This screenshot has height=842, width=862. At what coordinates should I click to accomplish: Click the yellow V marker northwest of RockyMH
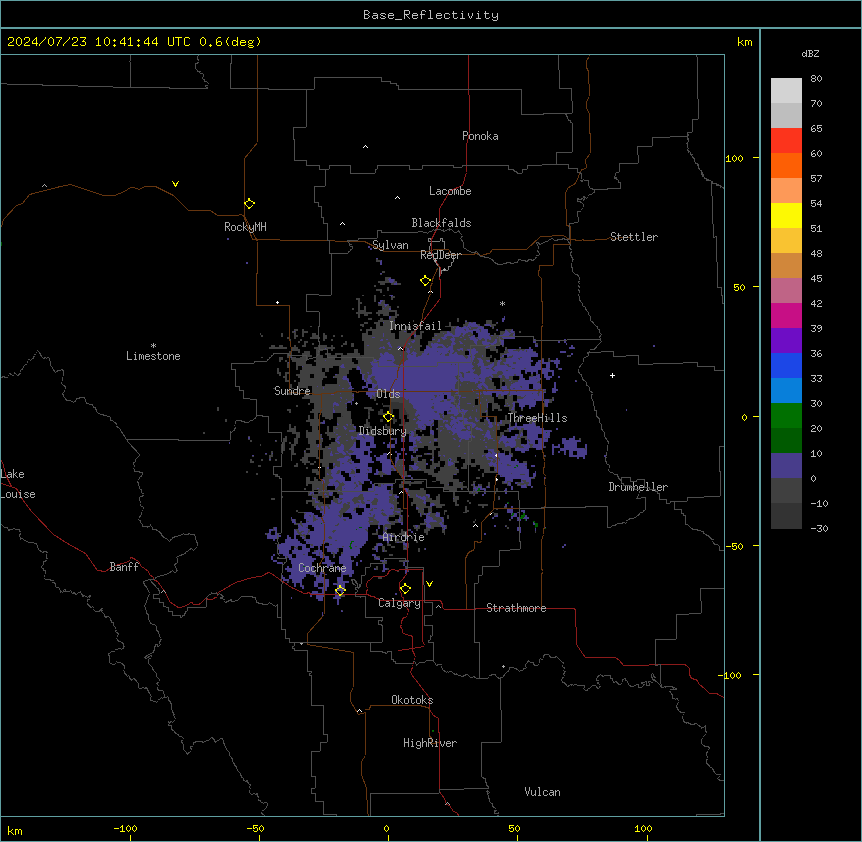175,184
